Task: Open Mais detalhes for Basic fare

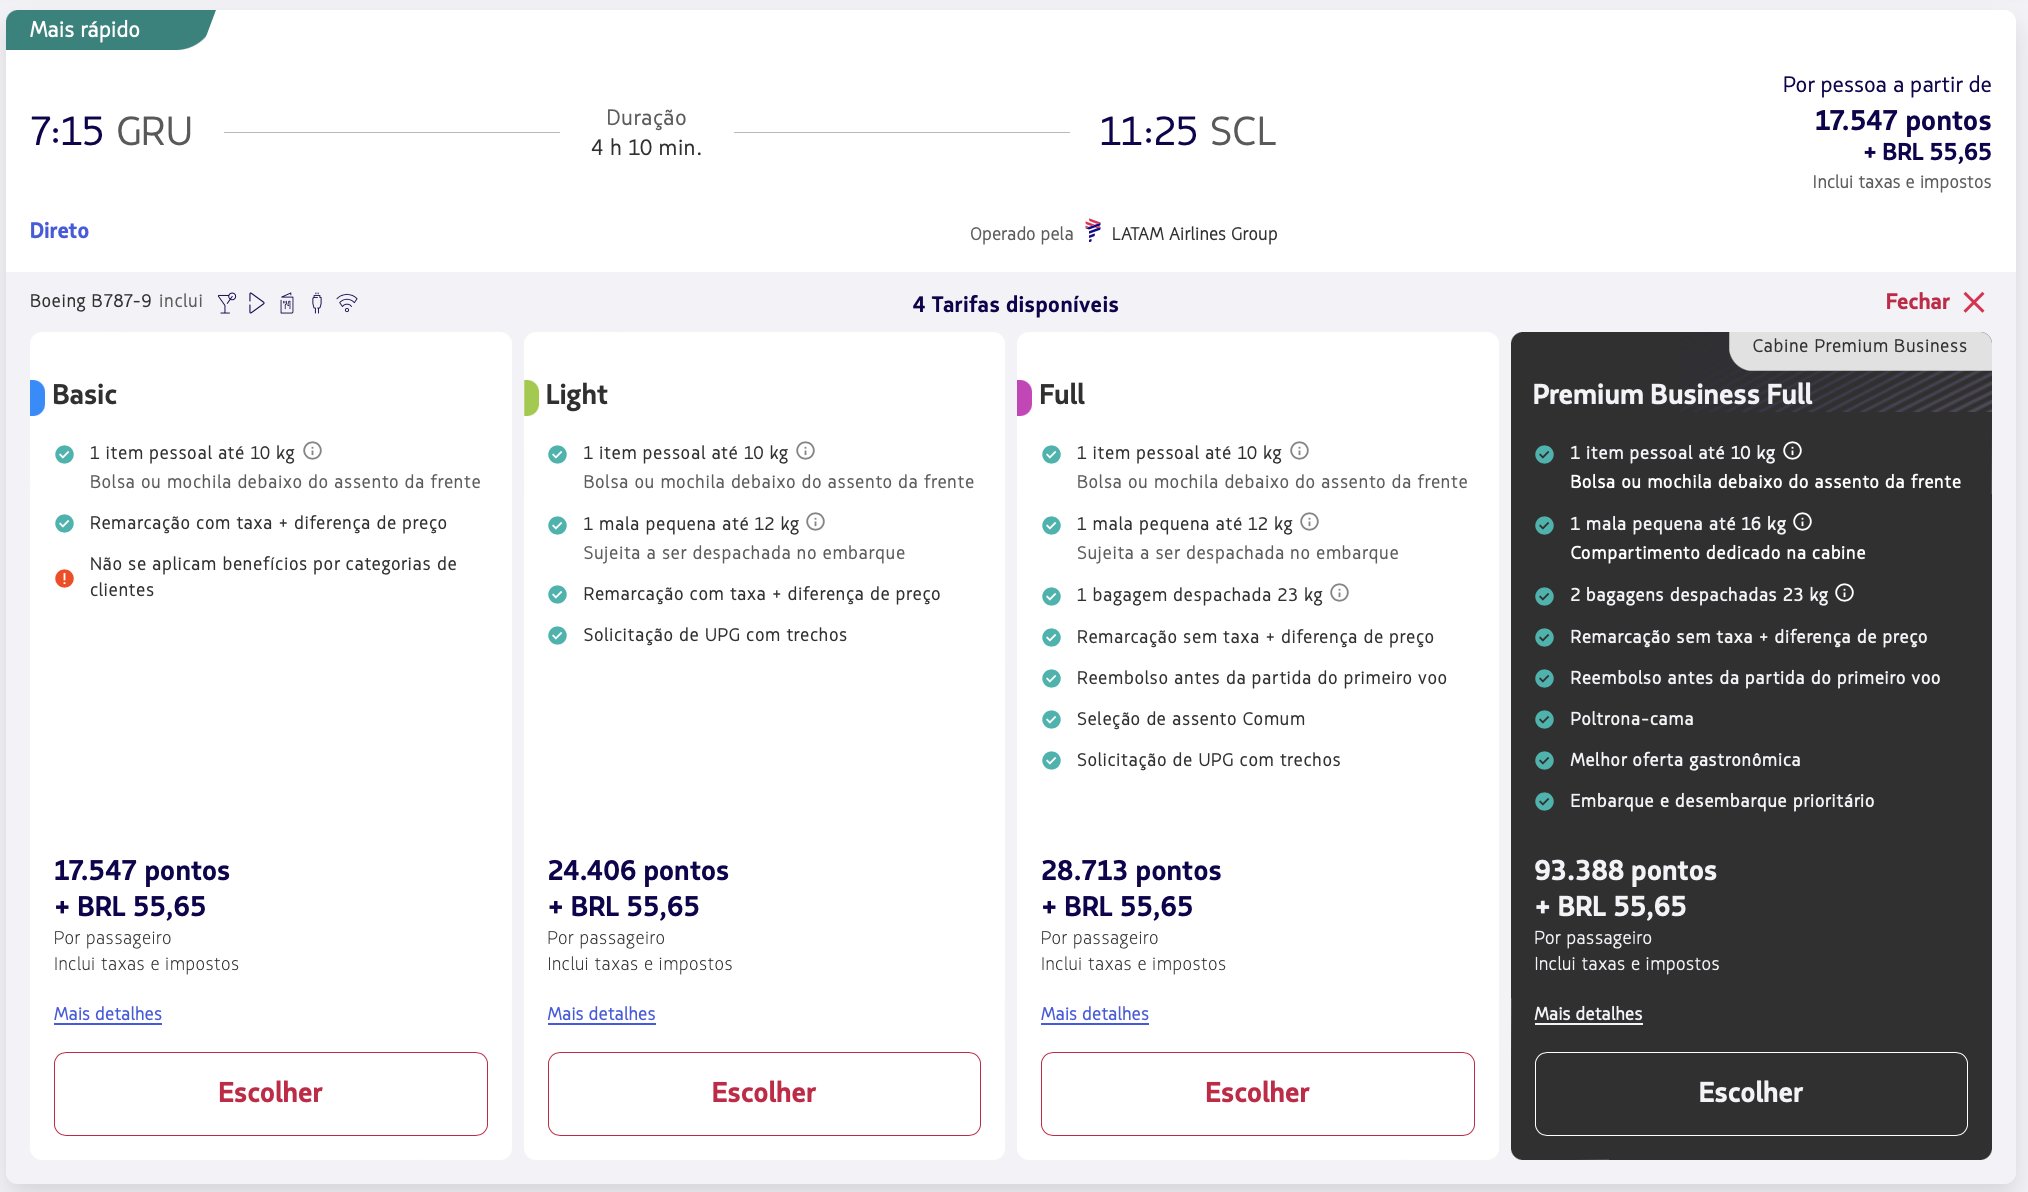Action: (108, 1014)
